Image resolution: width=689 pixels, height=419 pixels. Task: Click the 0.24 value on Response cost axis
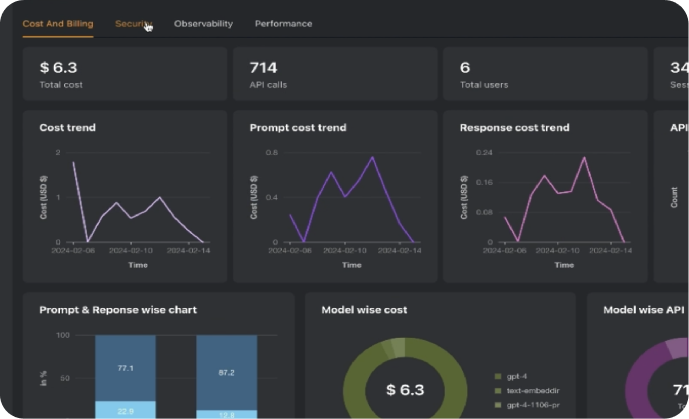(x=484, y=152)
